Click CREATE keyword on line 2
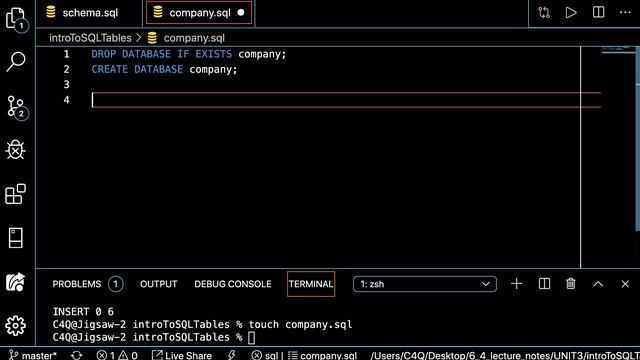The image size is (640, 360). [109, 69]
